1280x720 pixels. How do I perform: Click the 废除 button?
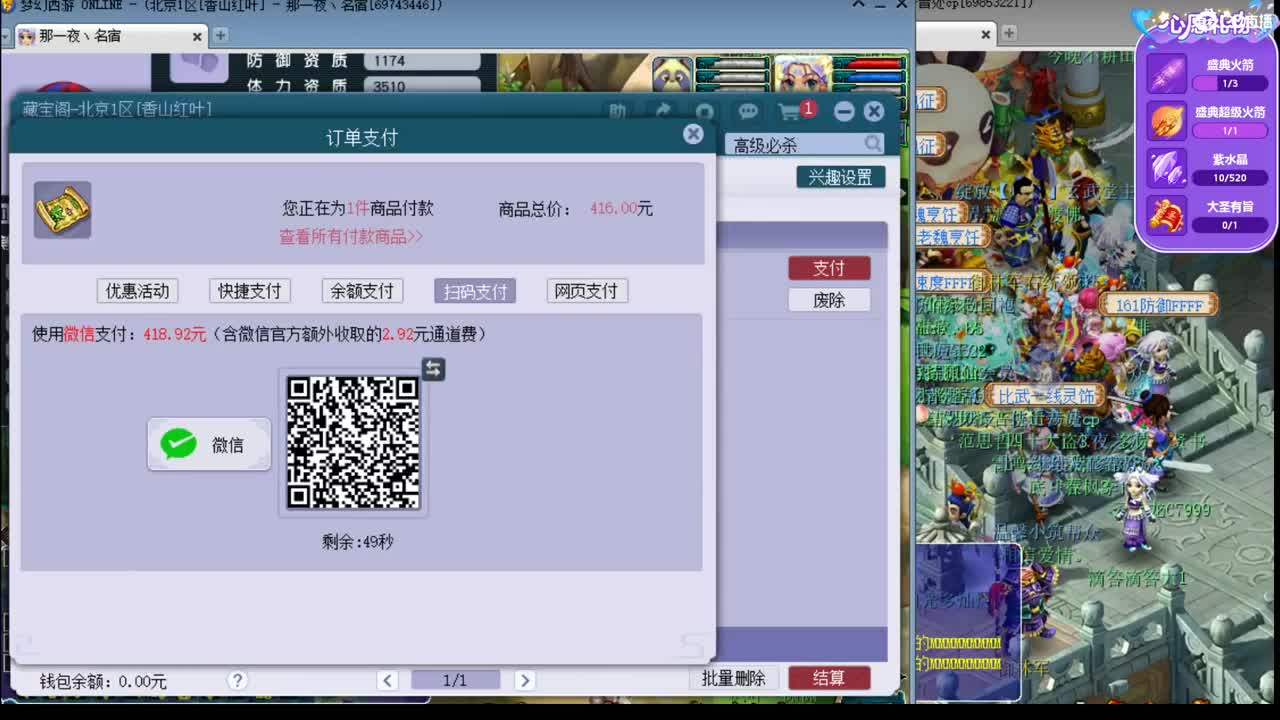click(829, 300)
